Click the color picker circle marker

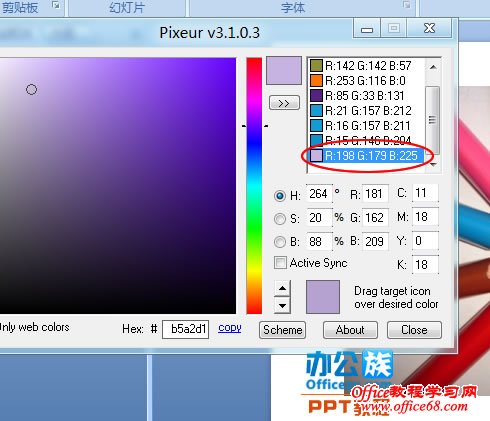pyautogui.click(x=31, y=89)
